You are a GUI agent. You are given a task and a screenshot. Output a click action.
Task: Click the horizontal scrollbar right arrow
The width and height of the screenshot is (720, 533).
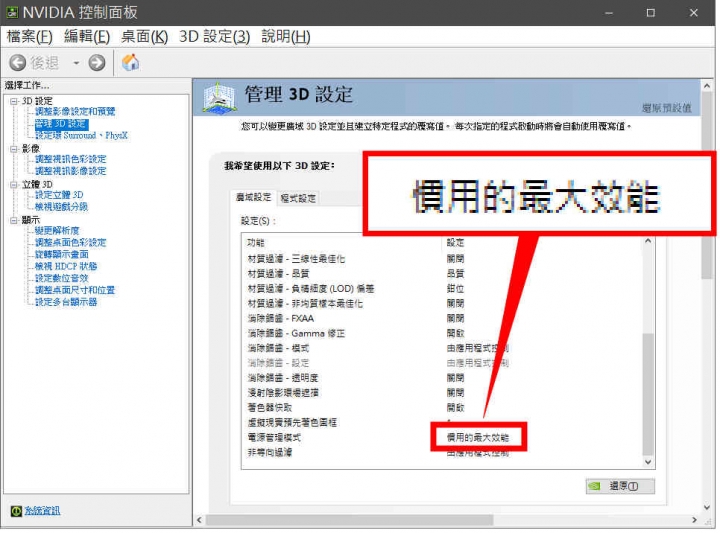[694, 520]
